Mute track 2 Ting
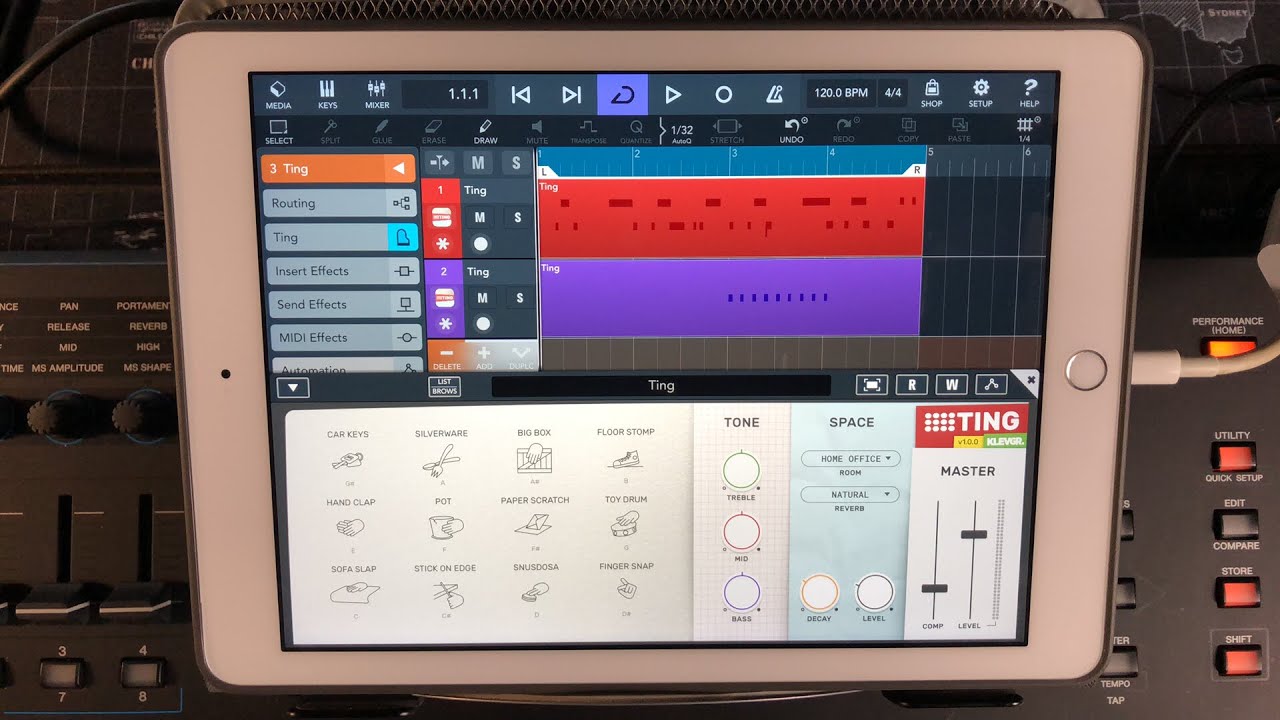The height and width of the screenshot is (720, 1280). 483,298
